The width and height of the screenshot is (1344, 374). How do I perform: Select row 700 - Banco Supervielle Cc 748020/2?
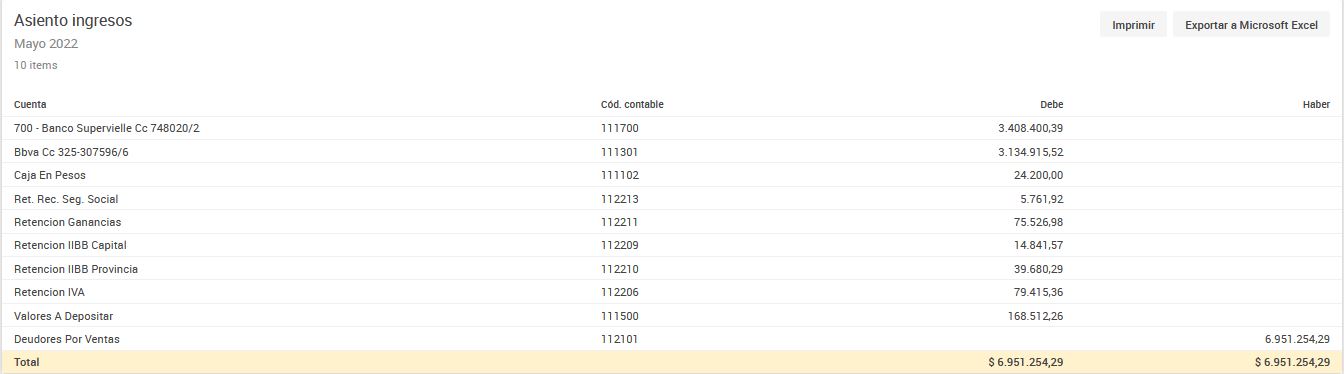(x=672, y=128)
